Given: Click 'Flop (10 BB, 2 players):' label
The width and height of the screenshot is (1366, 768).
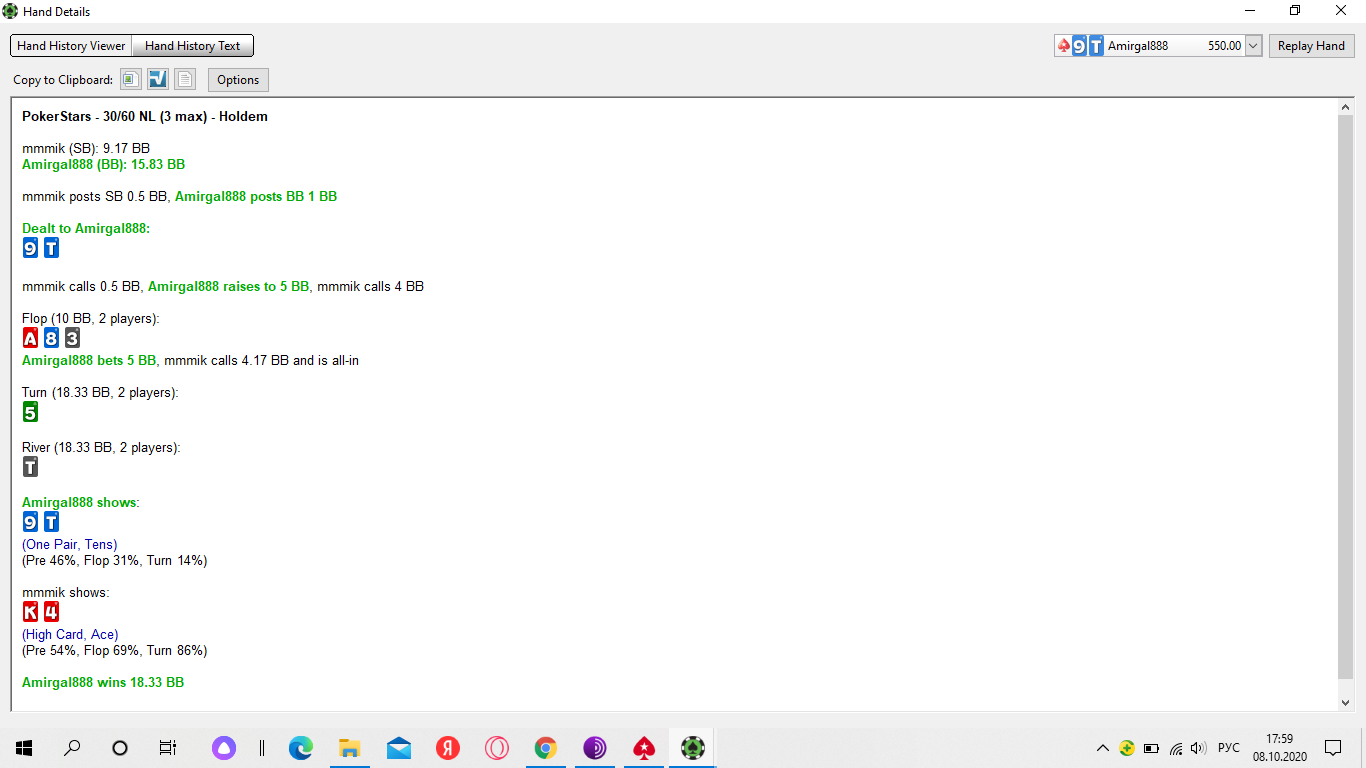Looking at the screenshot, I should [x=91, y=318].
